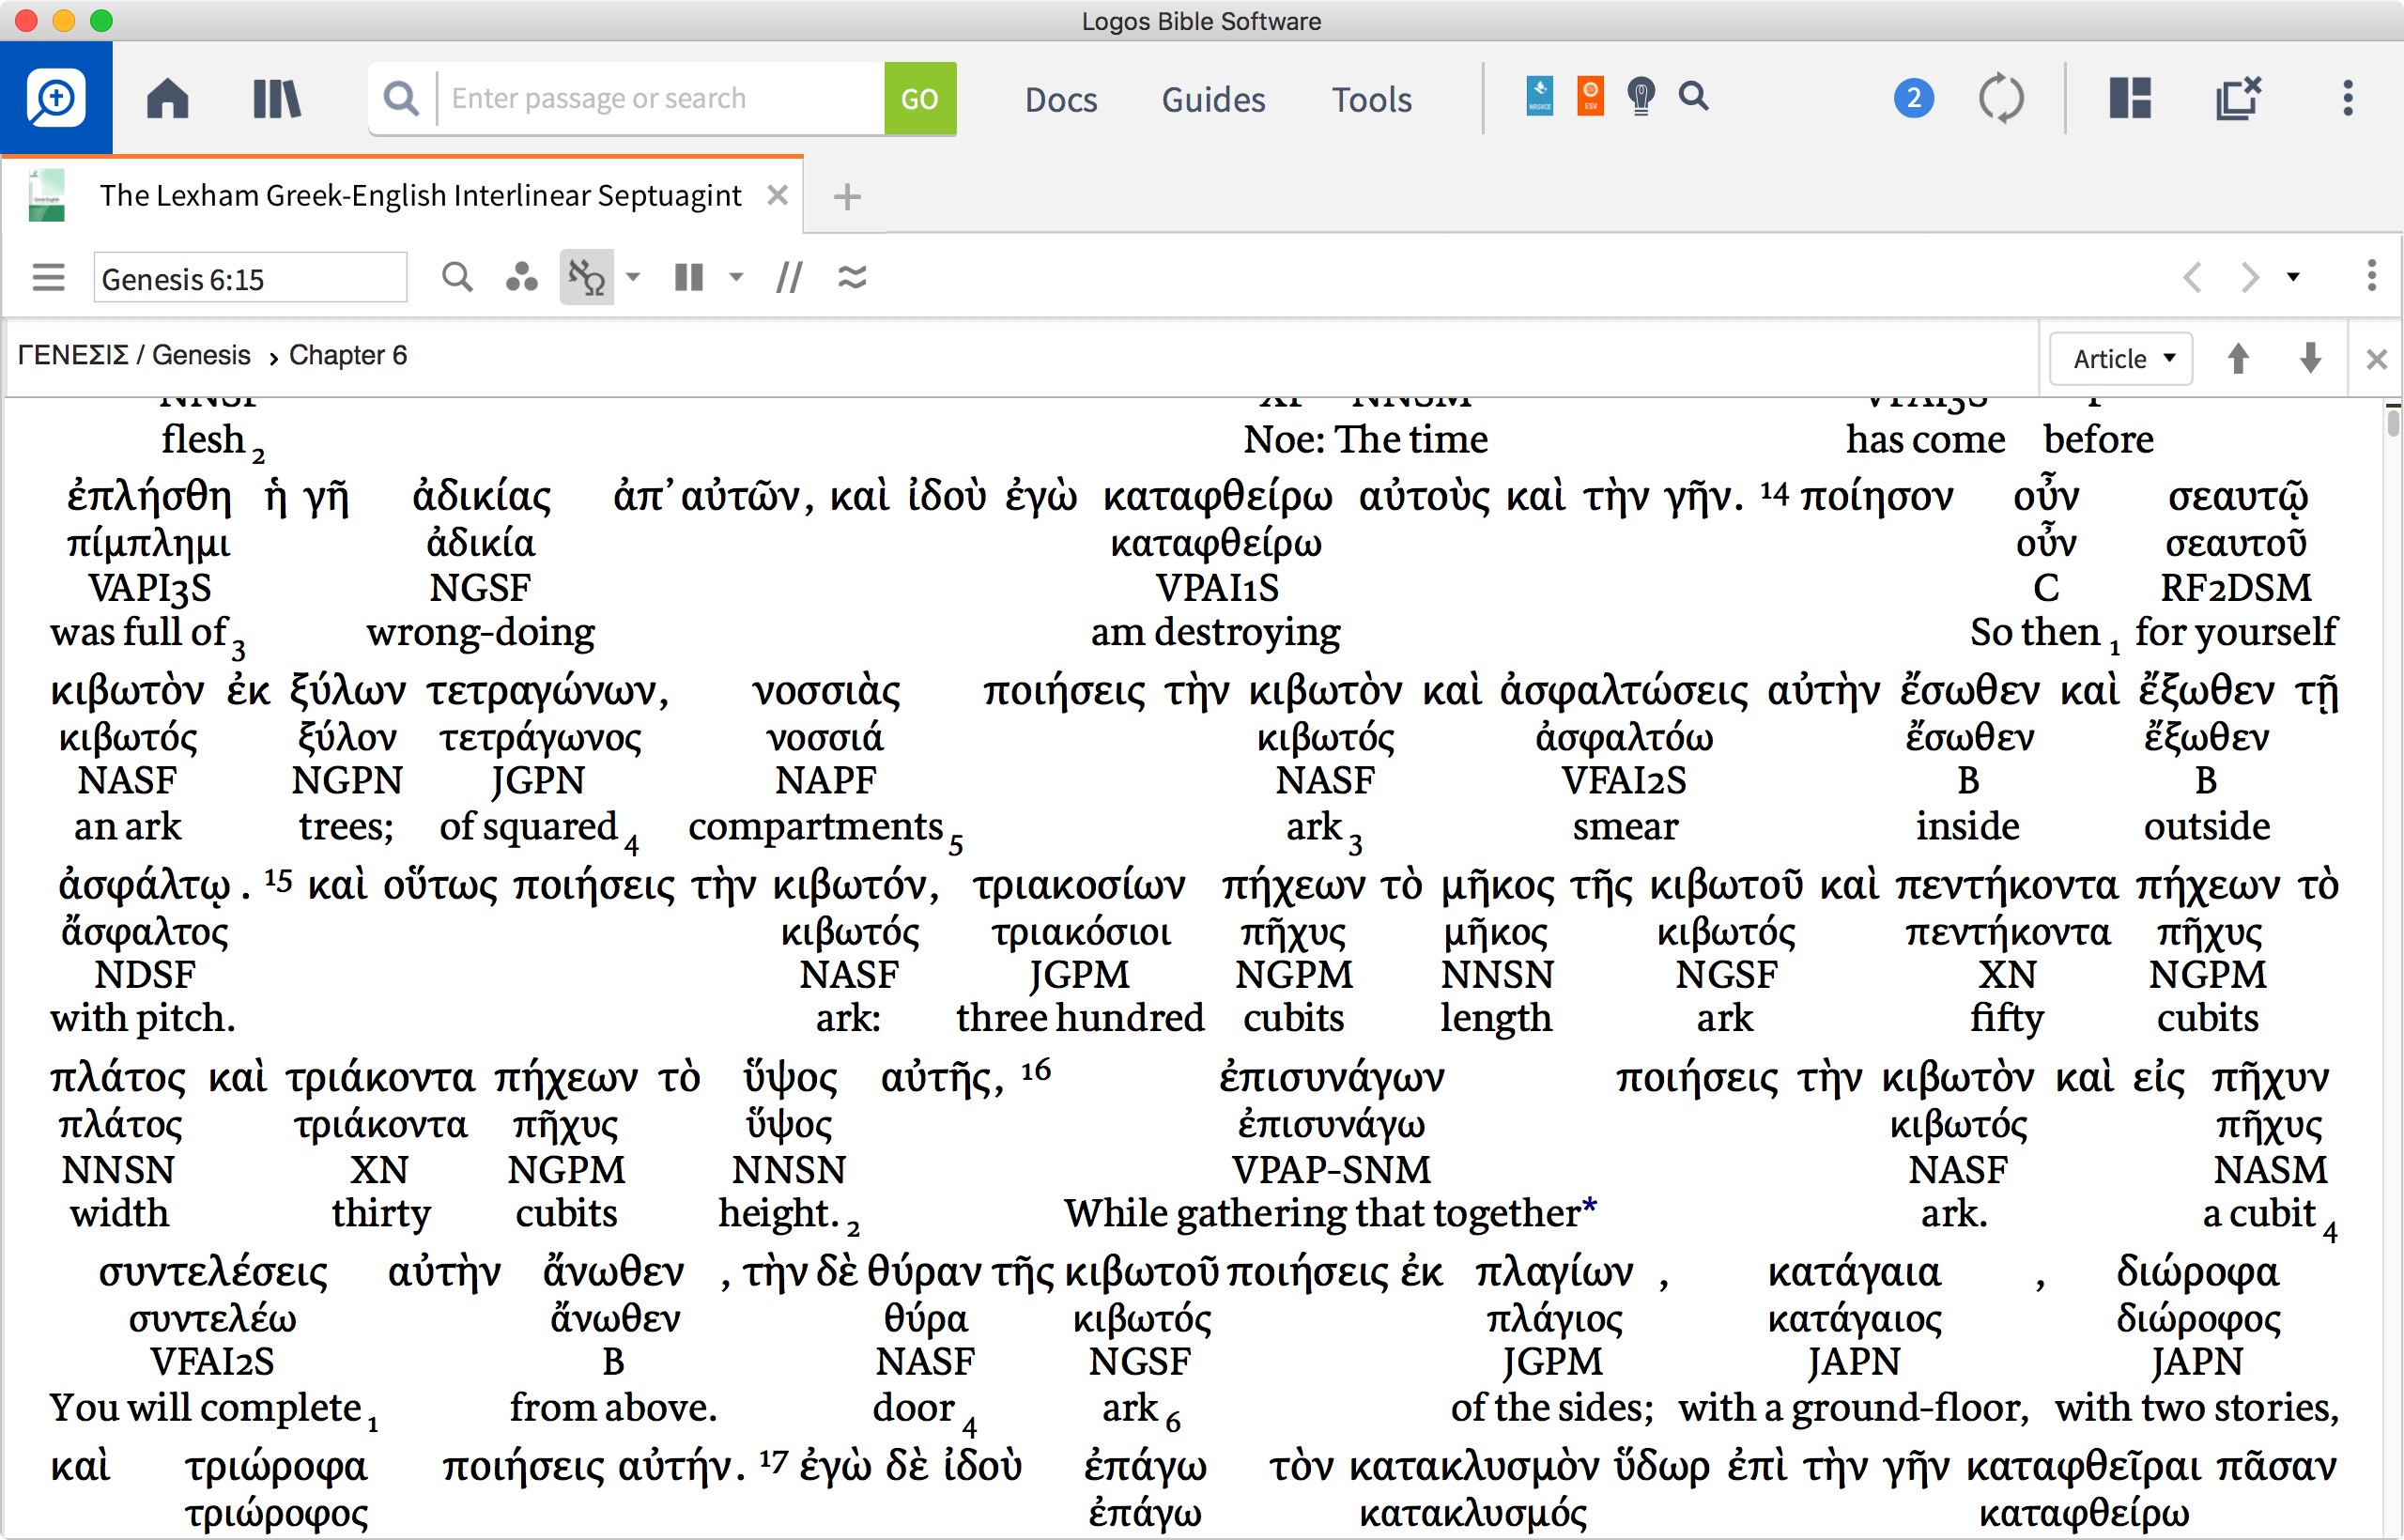This screenshot has height=1540, width=2404.
Task: Click the magnifier shortcut in shortcuts bar
Action: pos(1693,96)
